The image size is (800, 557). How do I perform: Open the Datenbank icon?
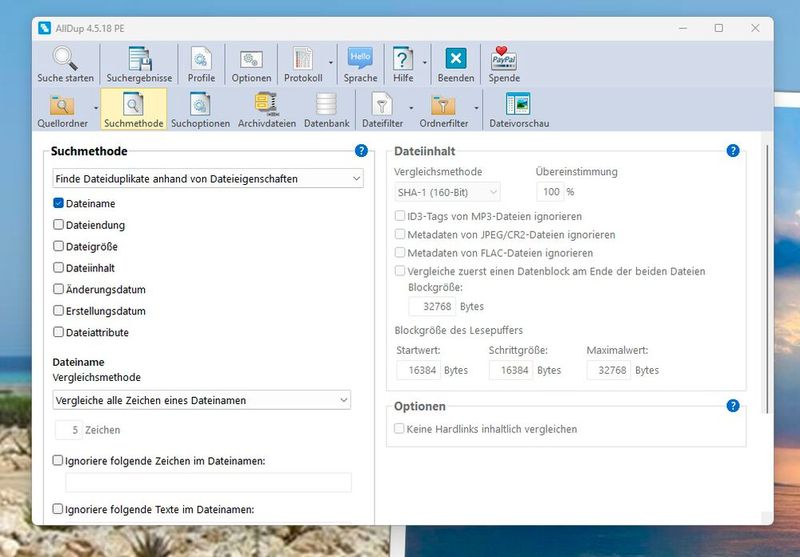326,106
